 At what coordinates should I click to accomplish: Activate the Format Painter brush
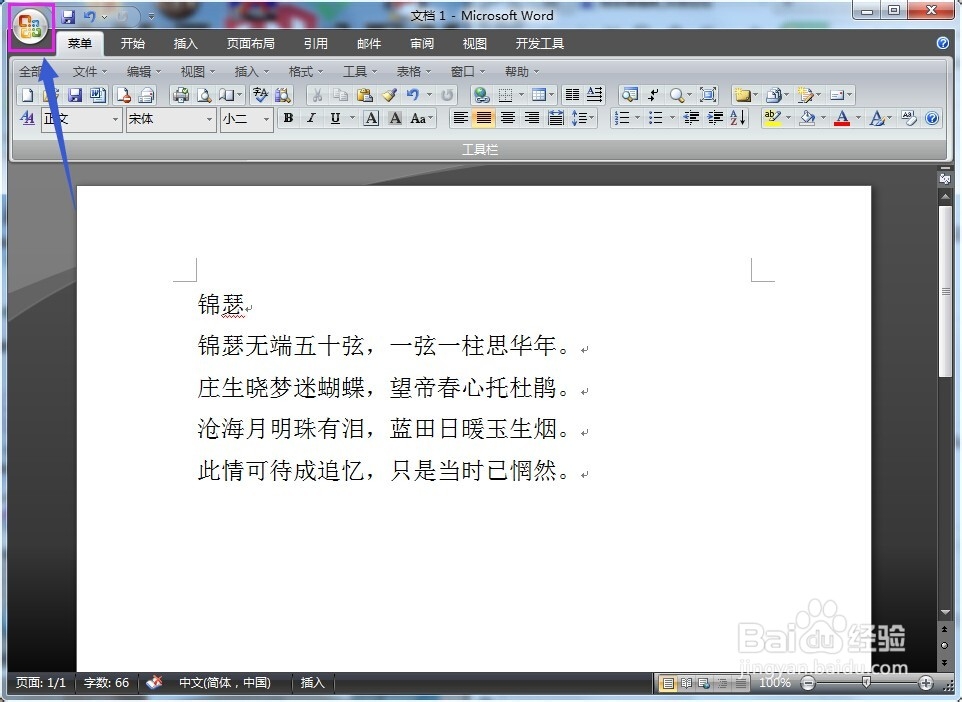coord(389,95)
